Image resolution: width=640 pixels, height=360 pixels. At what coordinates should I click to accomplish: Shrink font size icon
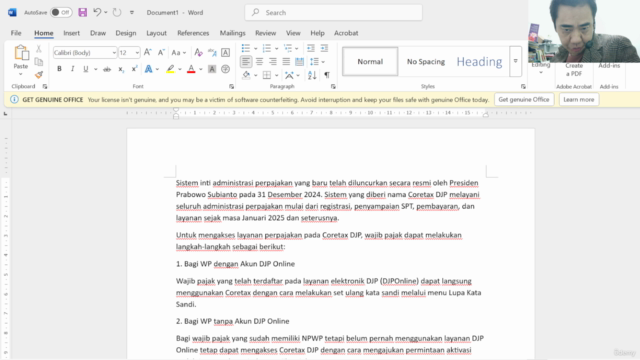pyautogui.click(x=161, y=52)
